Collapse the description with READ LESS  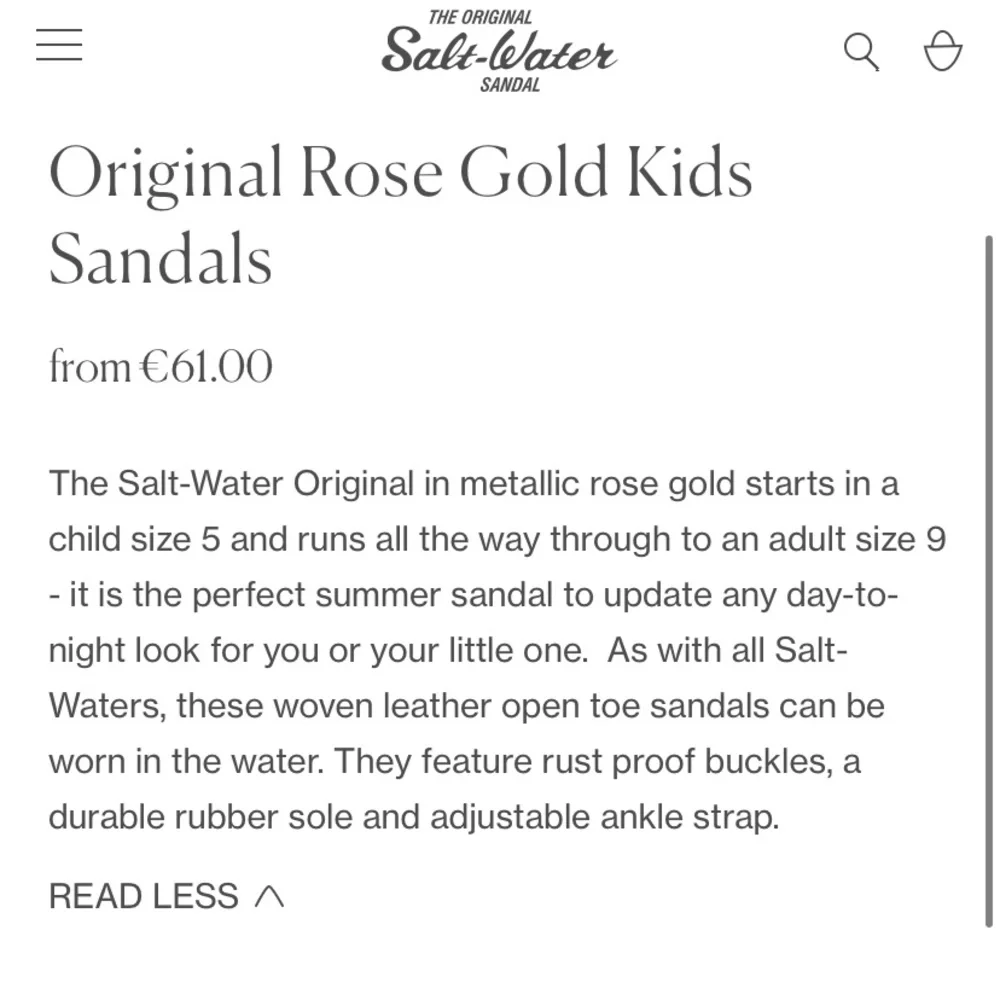pos(145,896)
